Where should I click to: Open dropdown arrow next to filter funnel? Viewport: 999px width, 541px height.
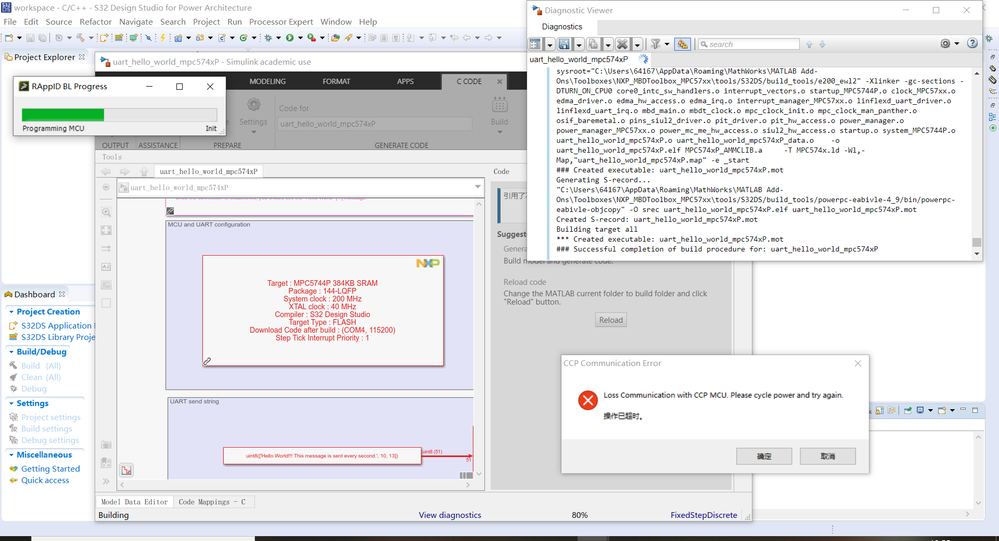point(667,45)
